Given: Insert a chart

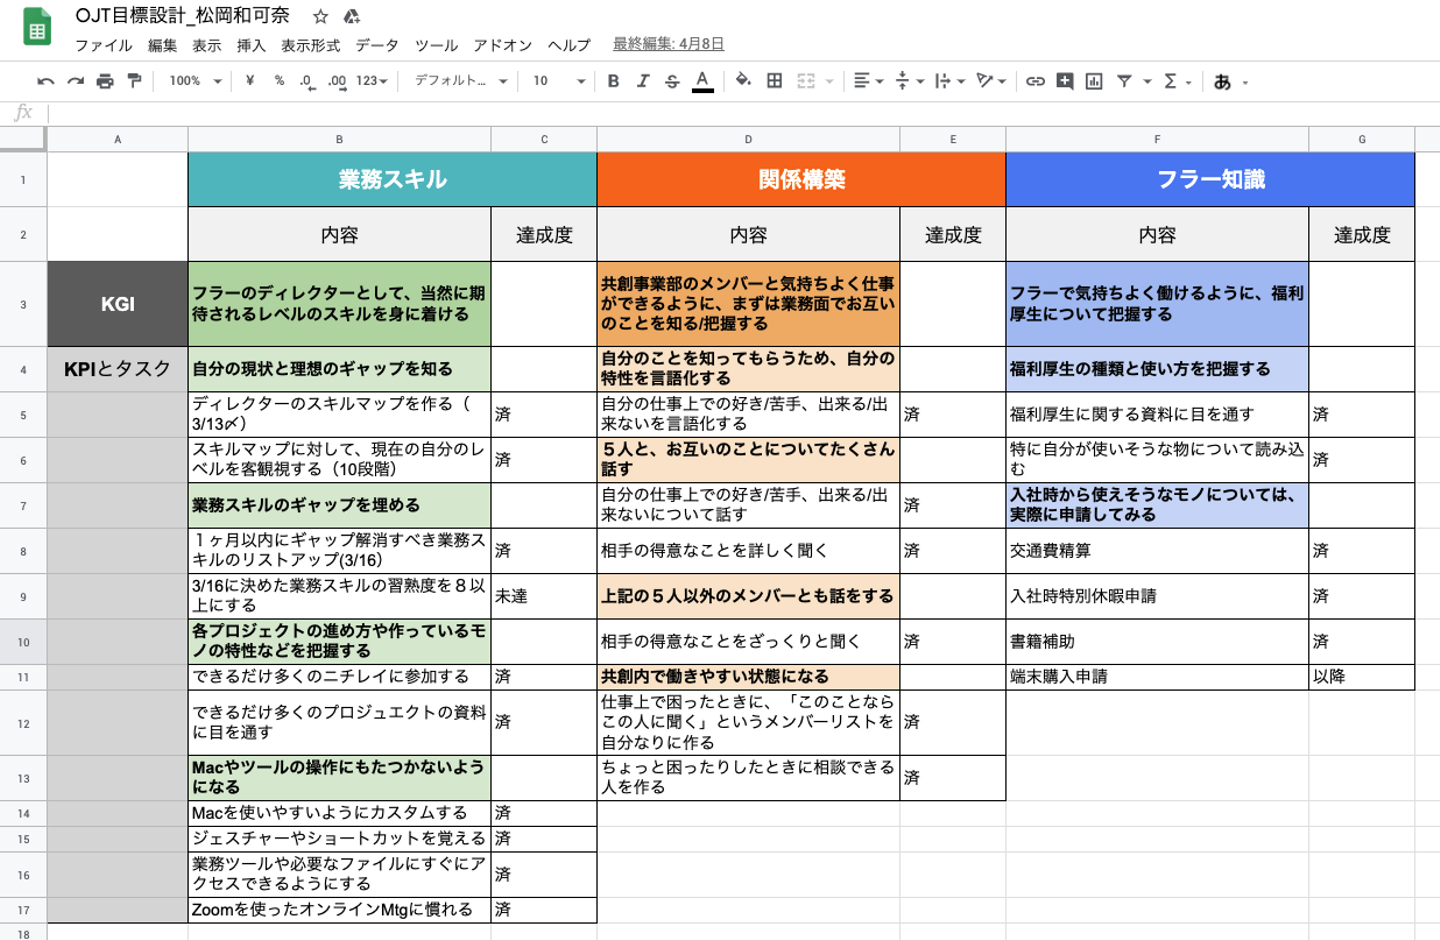Looking at the screenshot, I should [1094, 81].
